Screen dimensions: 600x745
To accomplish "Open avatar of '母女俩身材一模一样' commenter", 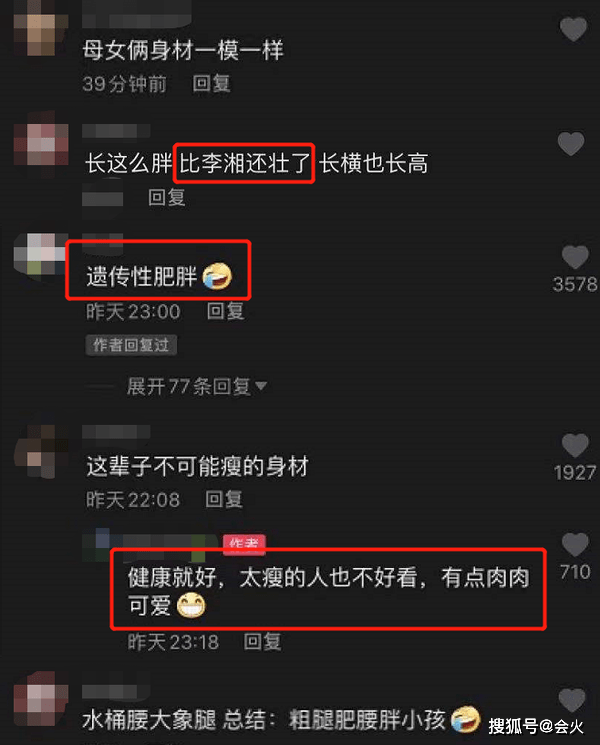I will point(41,29).
